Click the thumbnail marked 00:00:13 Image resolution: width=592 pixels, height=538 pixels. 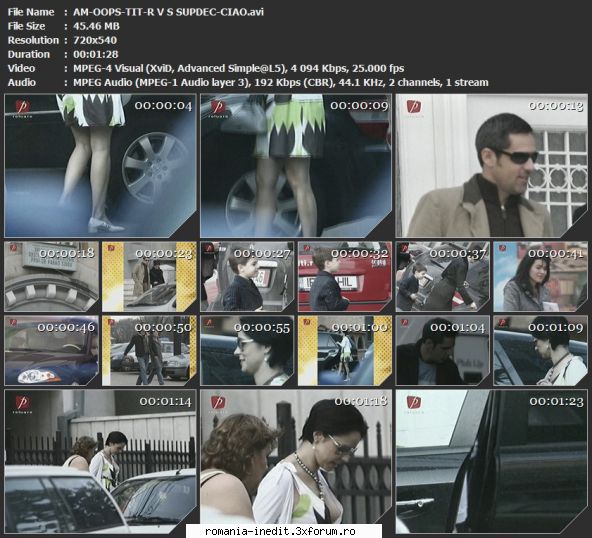coord(492,165)
